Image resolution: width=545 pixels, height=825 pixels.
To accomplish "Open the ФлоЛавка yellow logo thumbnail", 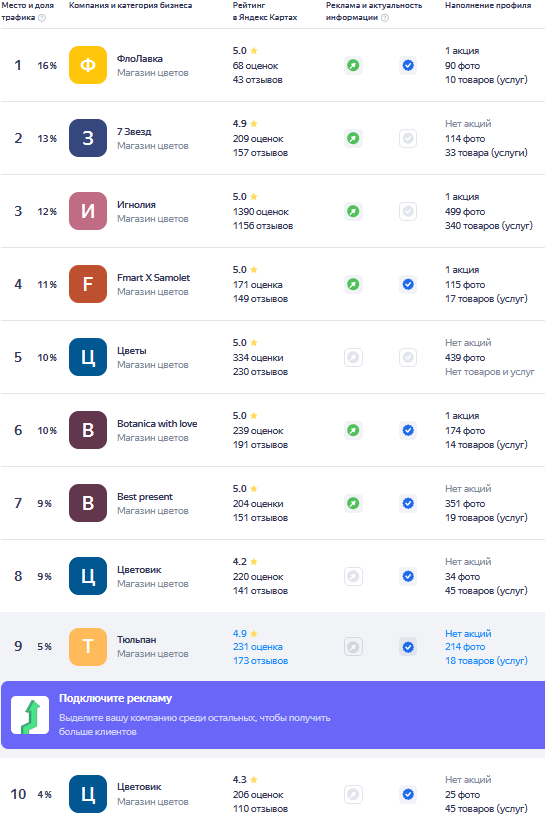I will (88, 65).
